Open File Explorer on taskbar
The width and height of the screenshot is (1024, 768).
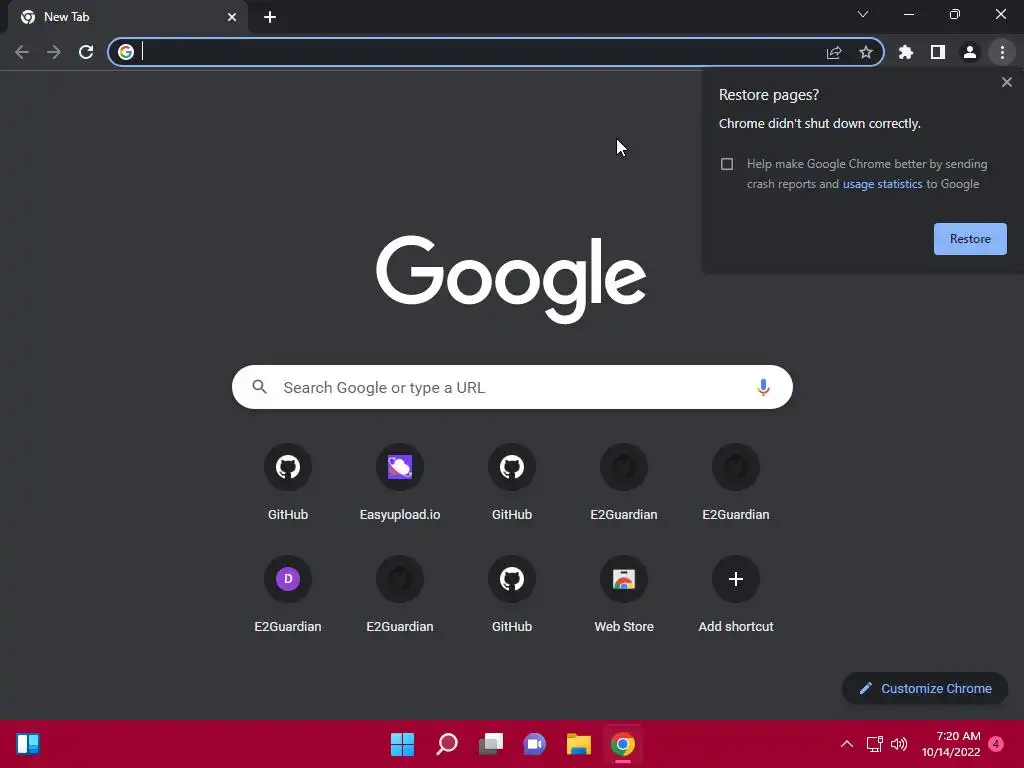[579, 744]
